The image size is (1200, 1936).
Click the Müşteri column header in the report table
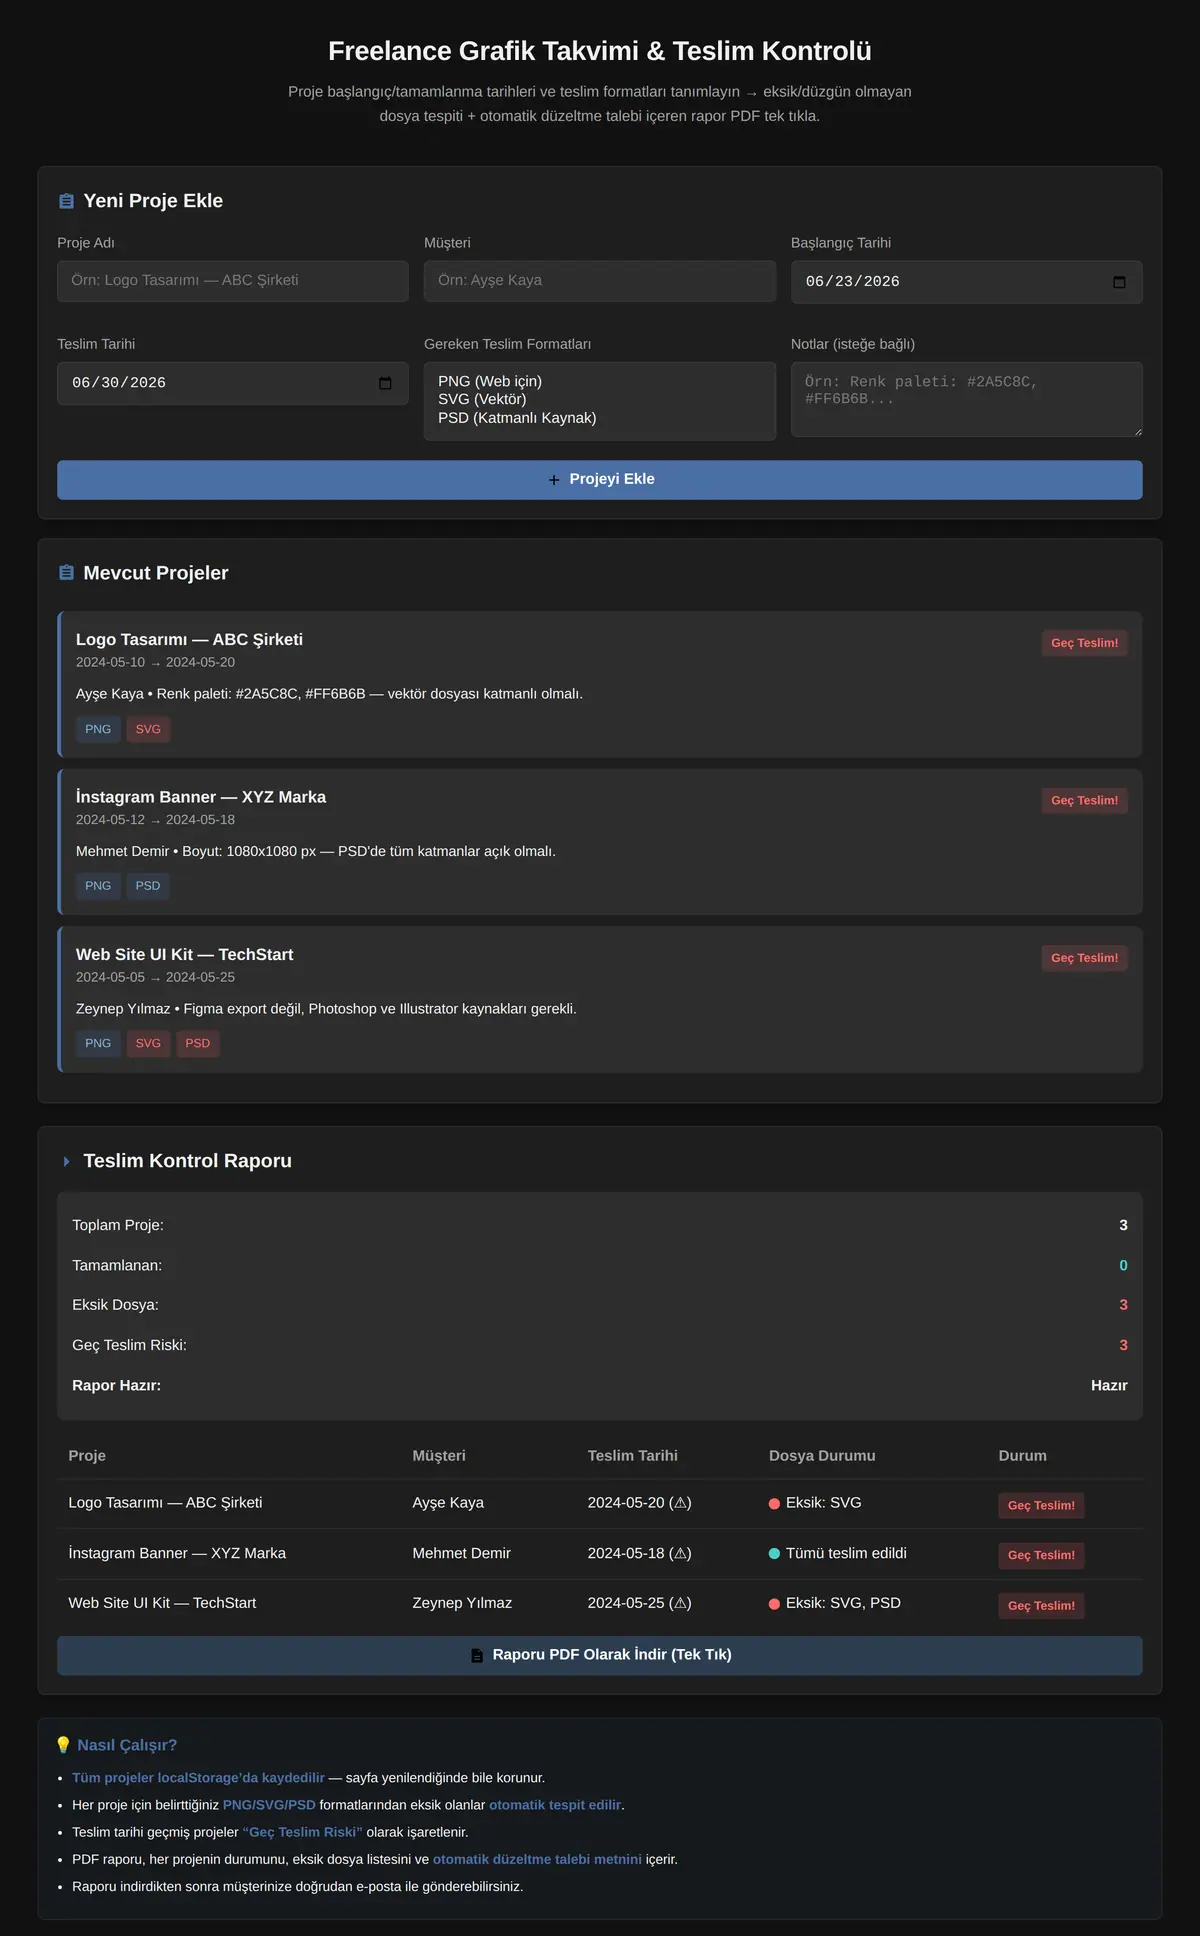click(439, 1456)
